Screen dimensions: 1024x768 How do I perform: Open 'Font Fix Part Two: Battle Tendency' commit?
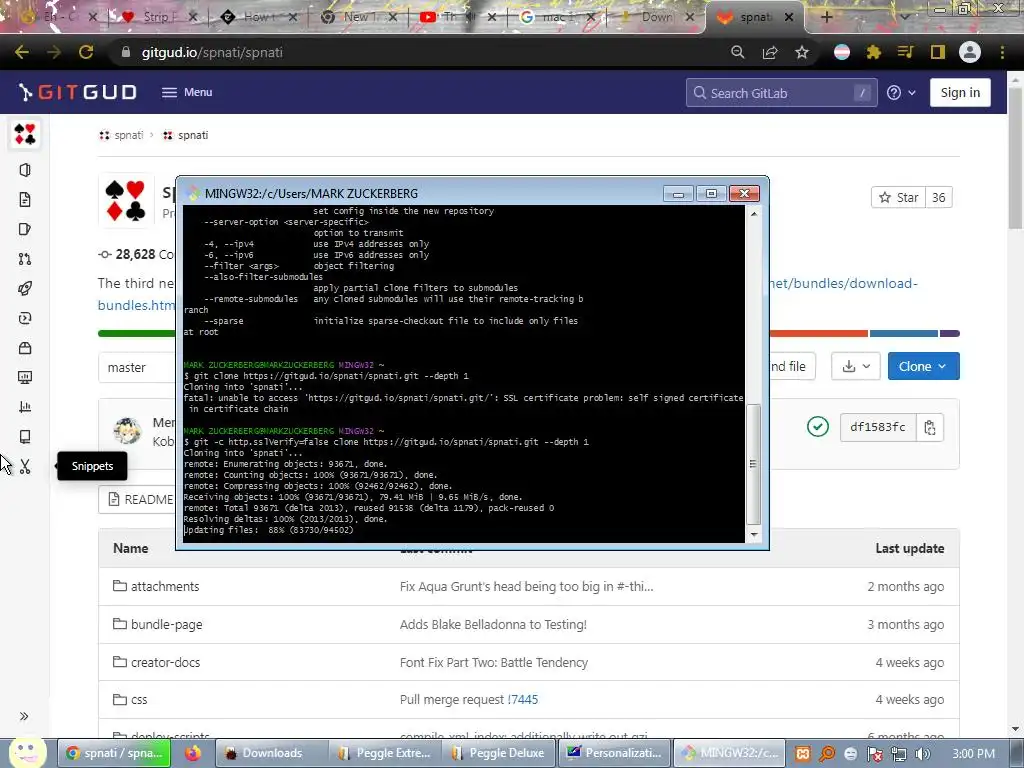coord(494,662)
